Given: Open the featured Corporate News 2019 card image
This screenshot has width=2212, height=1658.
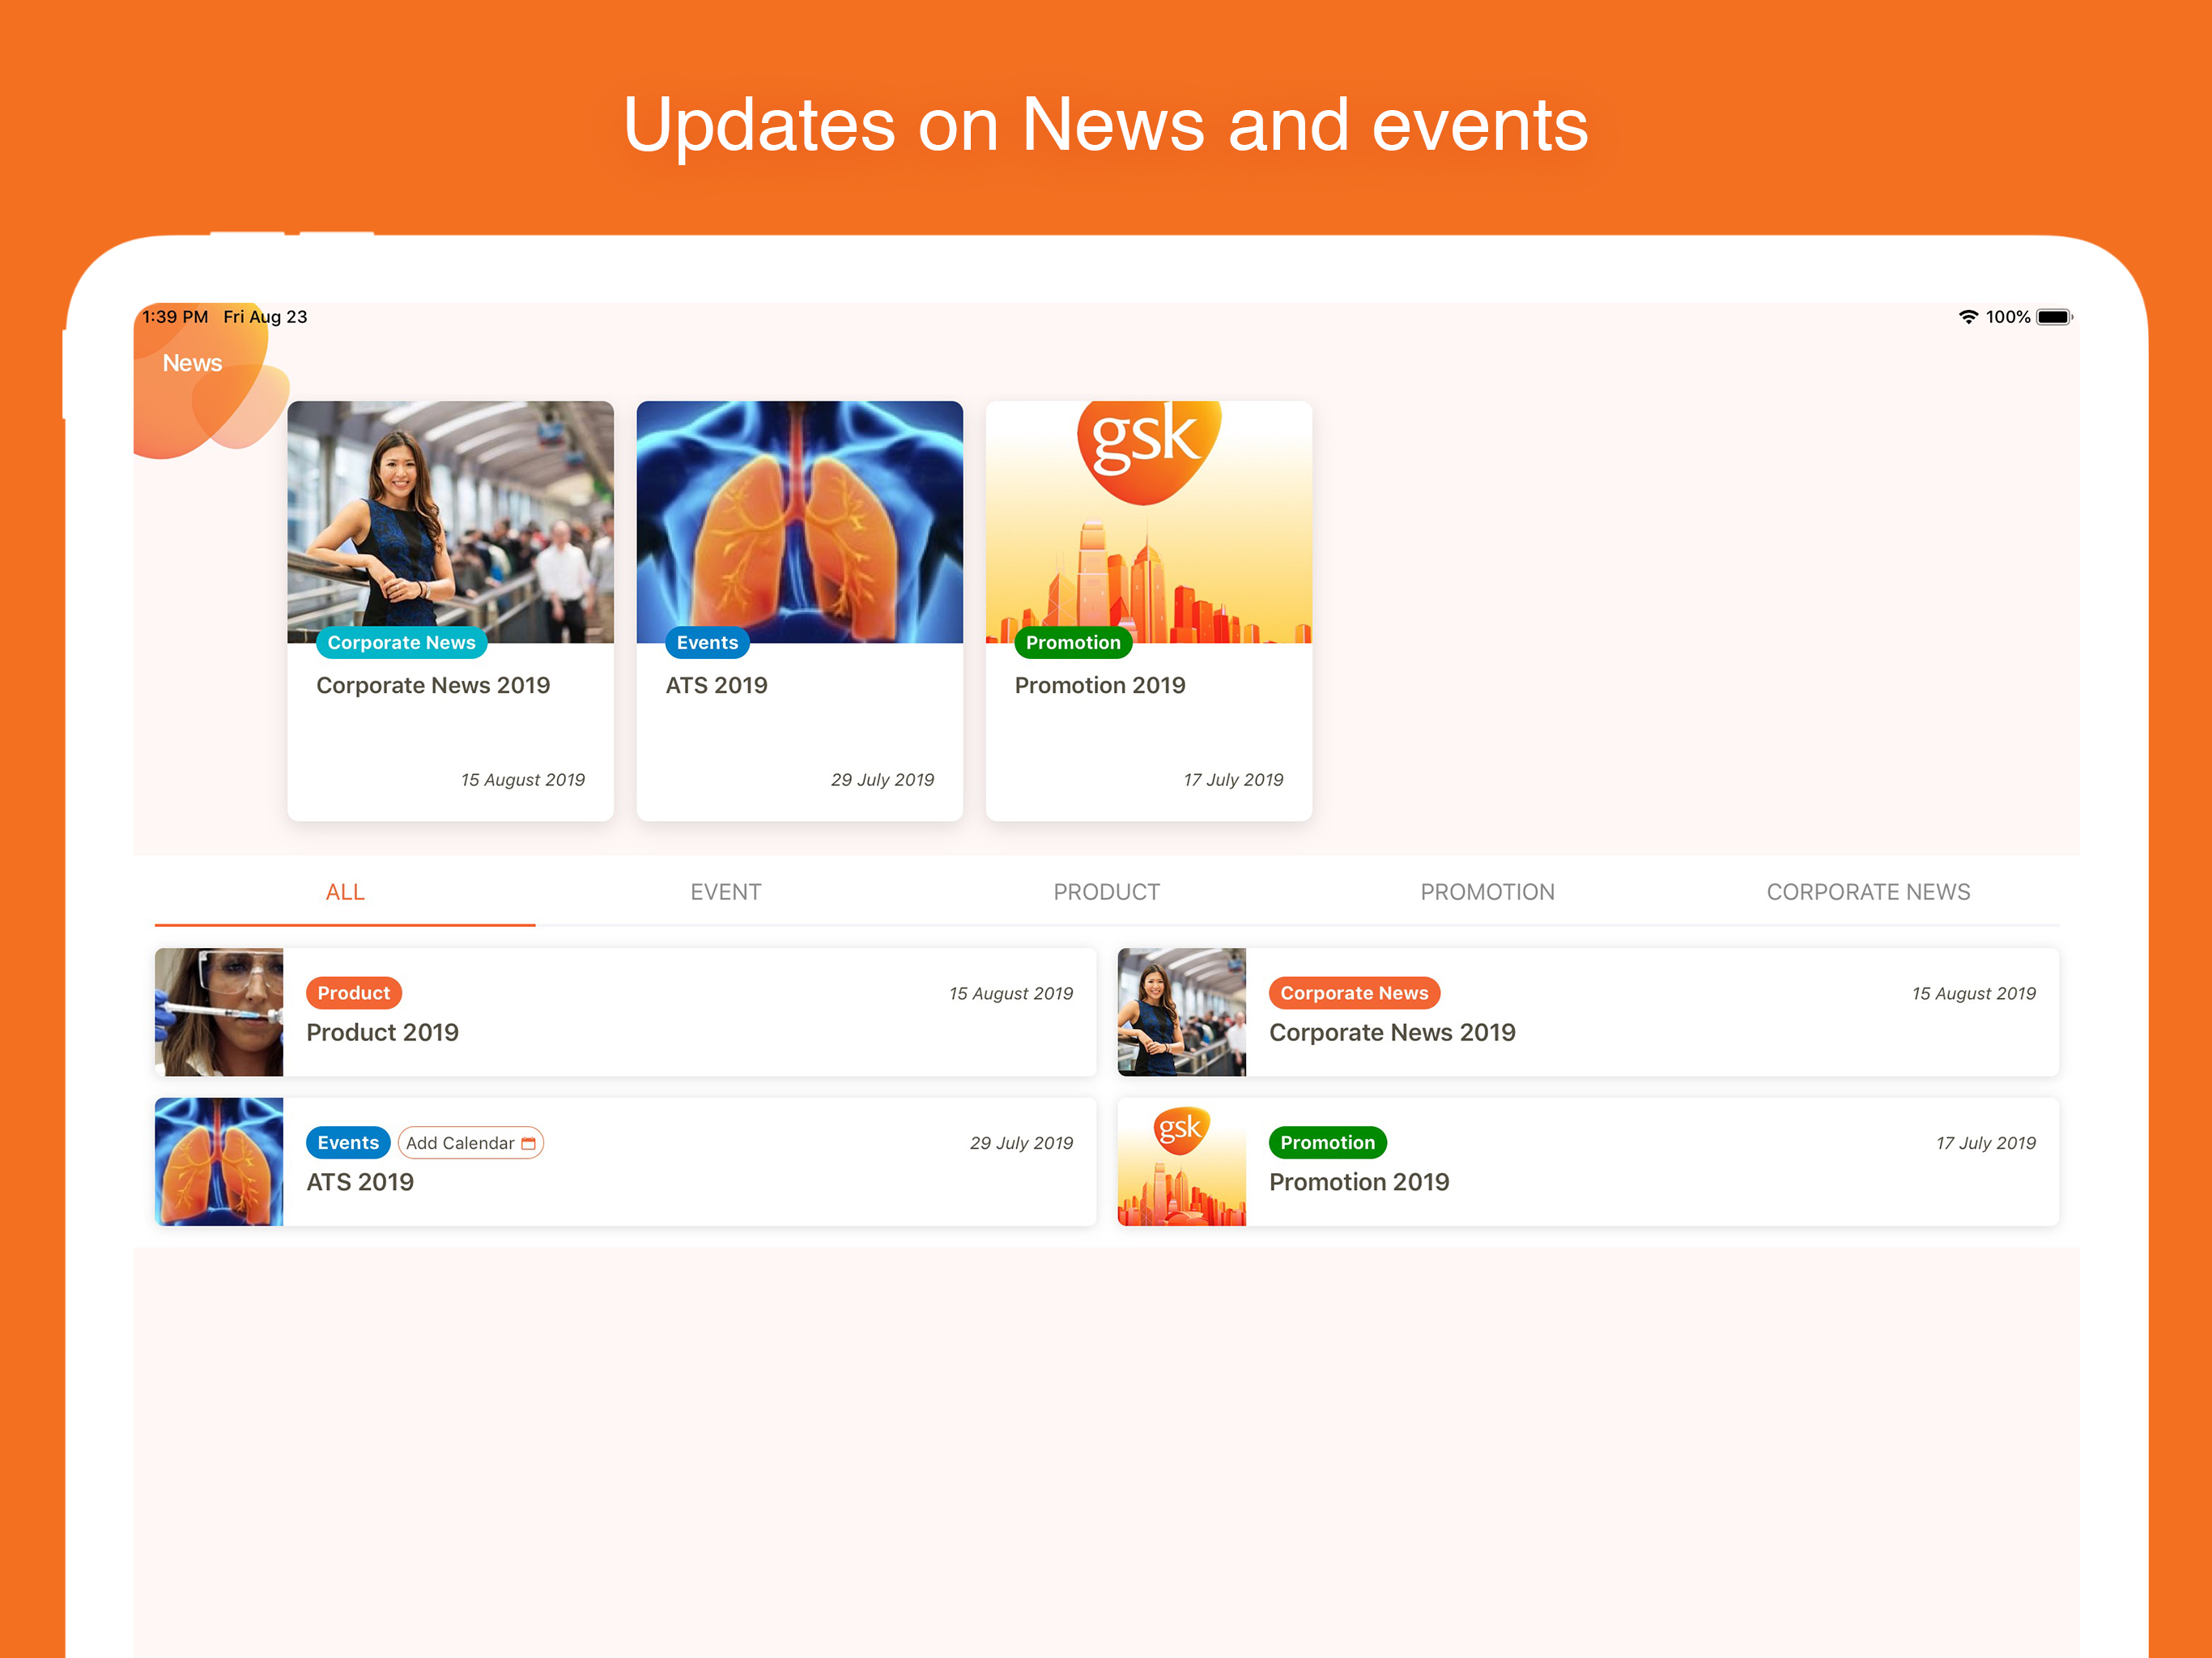Looking at the screenshot, I should (x=450, y=522).
